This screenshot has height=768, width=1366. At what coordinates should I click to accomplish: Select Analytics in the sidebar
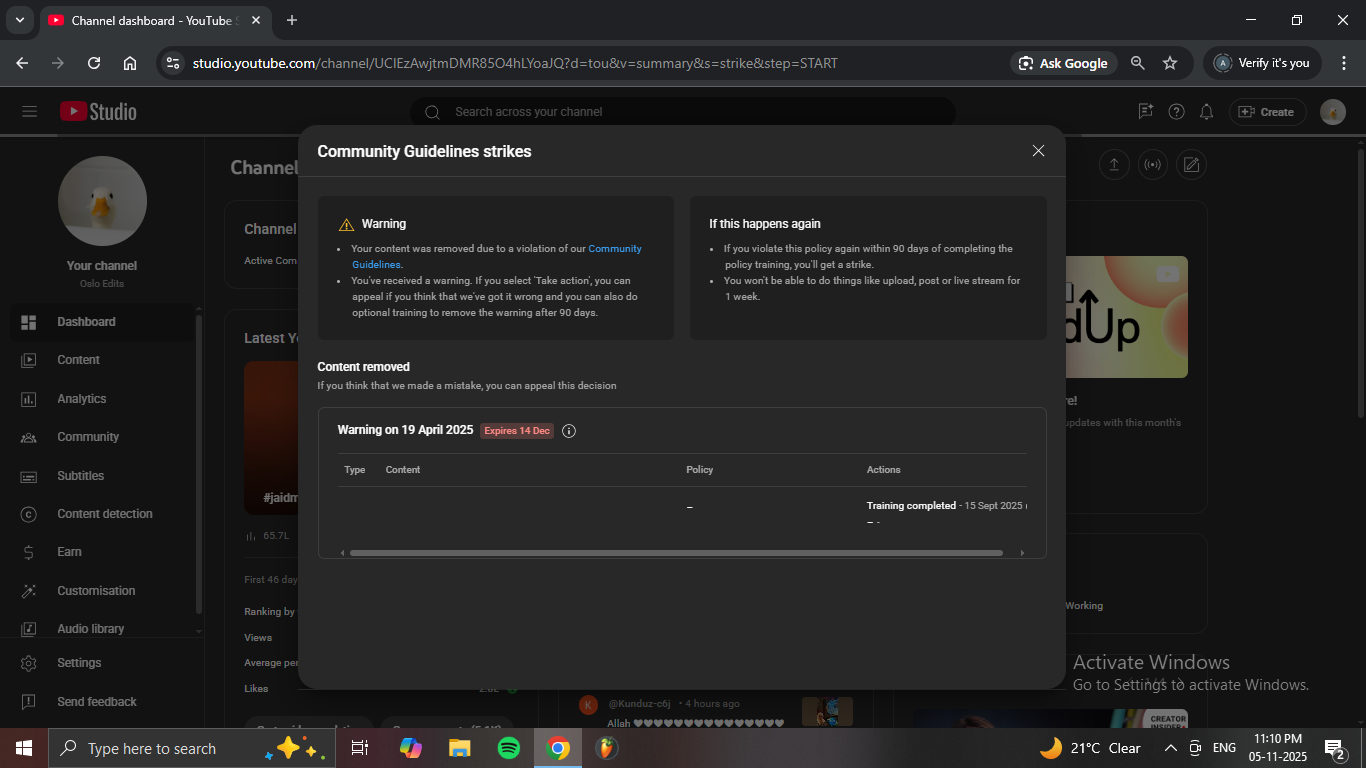[81, 399]
